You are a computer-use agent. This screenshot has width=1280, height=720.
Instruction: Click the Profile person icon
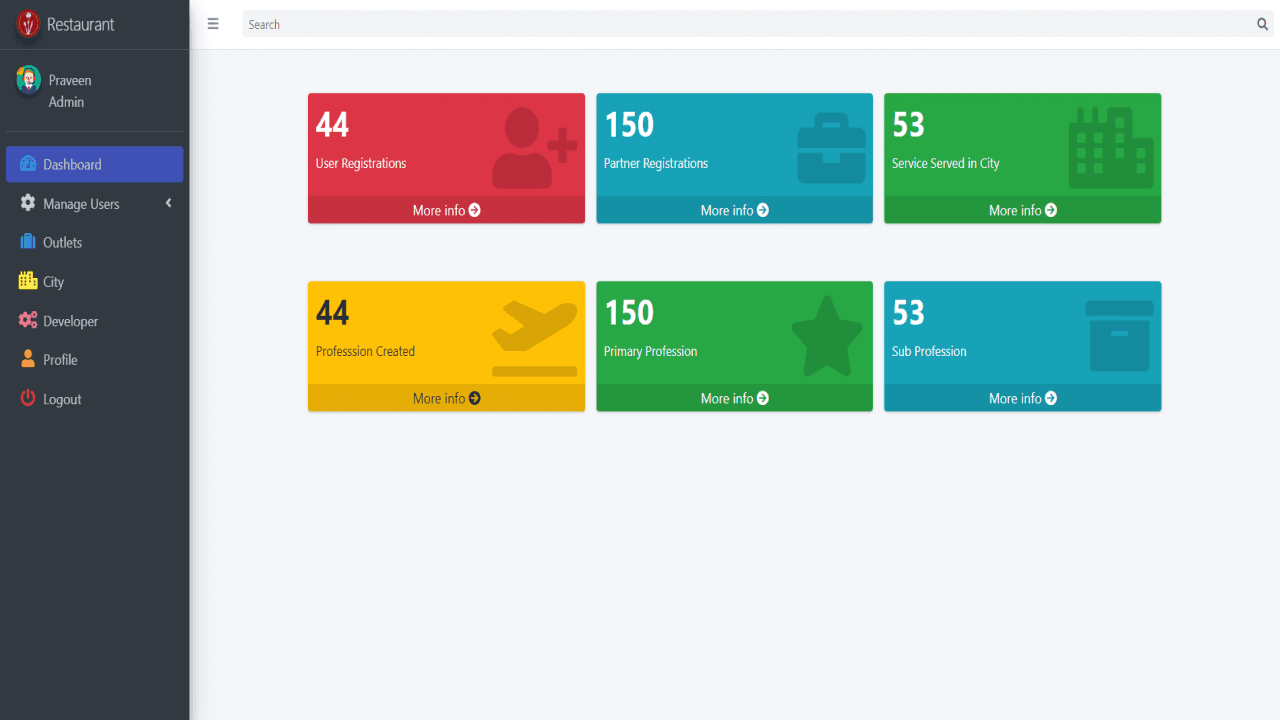coord(28,359)
